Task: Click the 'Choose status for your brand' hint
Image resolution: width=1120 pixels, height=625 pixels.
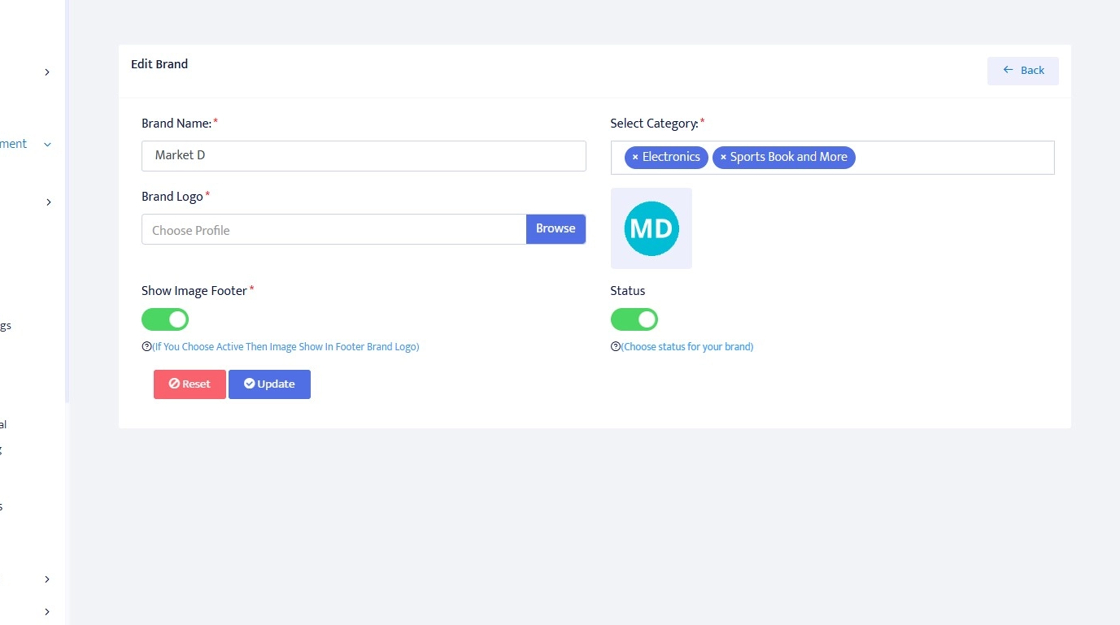Action: [x=687, y=346]
